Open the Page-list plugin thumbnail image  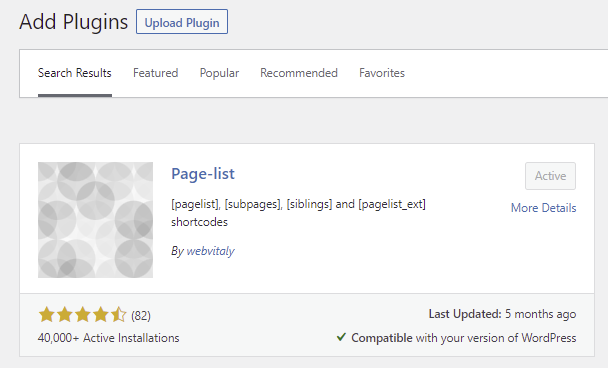[95, 220]
